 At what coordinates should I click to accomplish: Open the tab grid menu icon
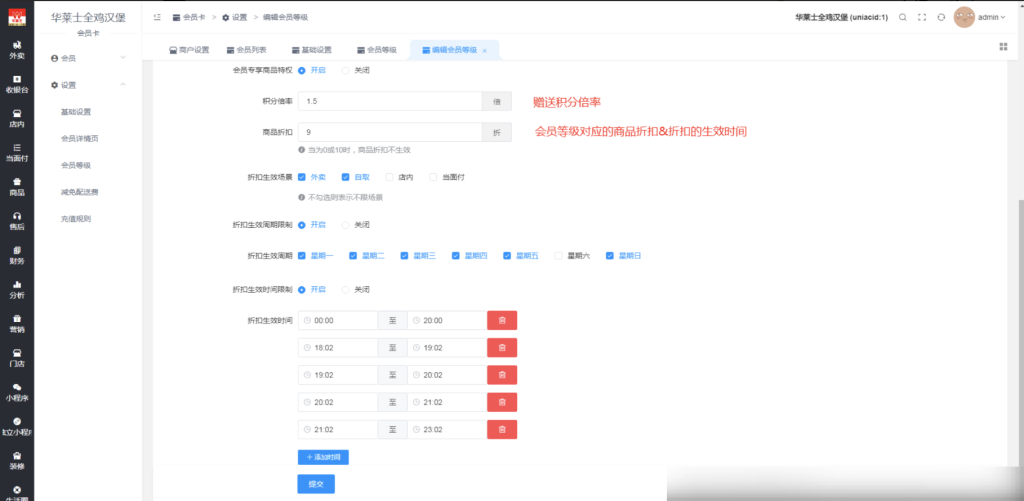tap(1003, 46)
